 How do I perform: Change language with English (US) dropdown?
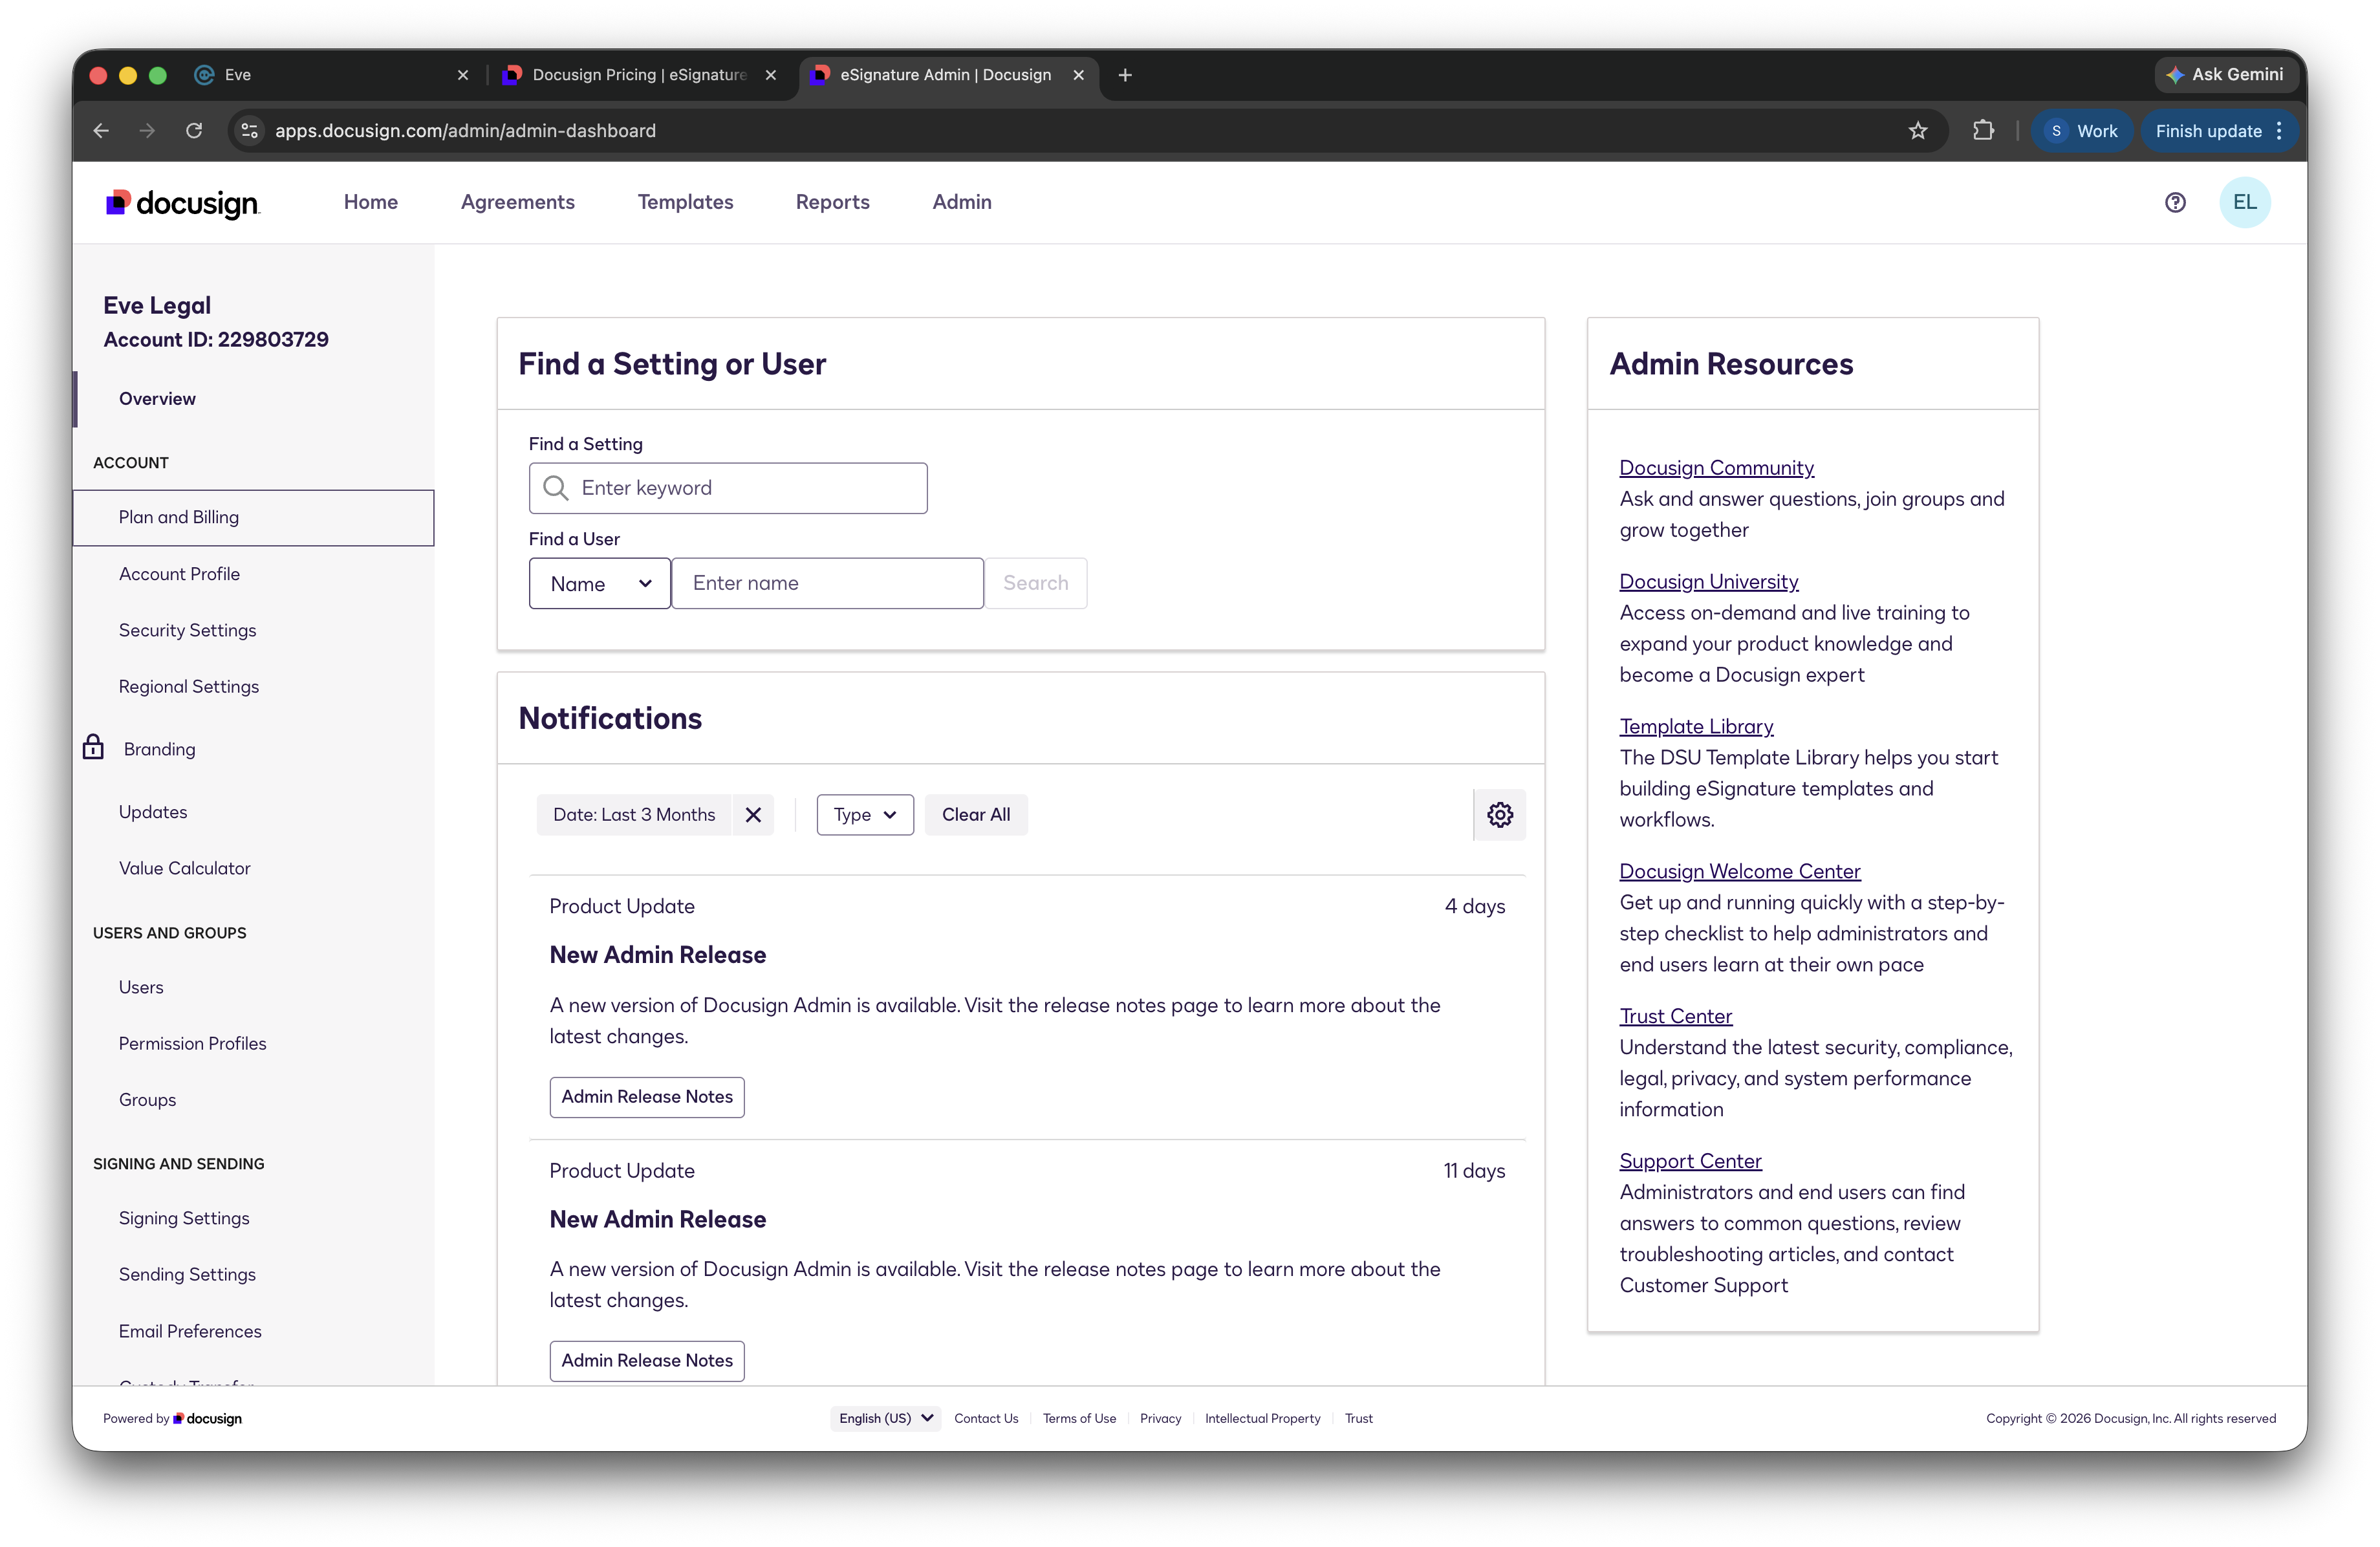click(885, 1418)
